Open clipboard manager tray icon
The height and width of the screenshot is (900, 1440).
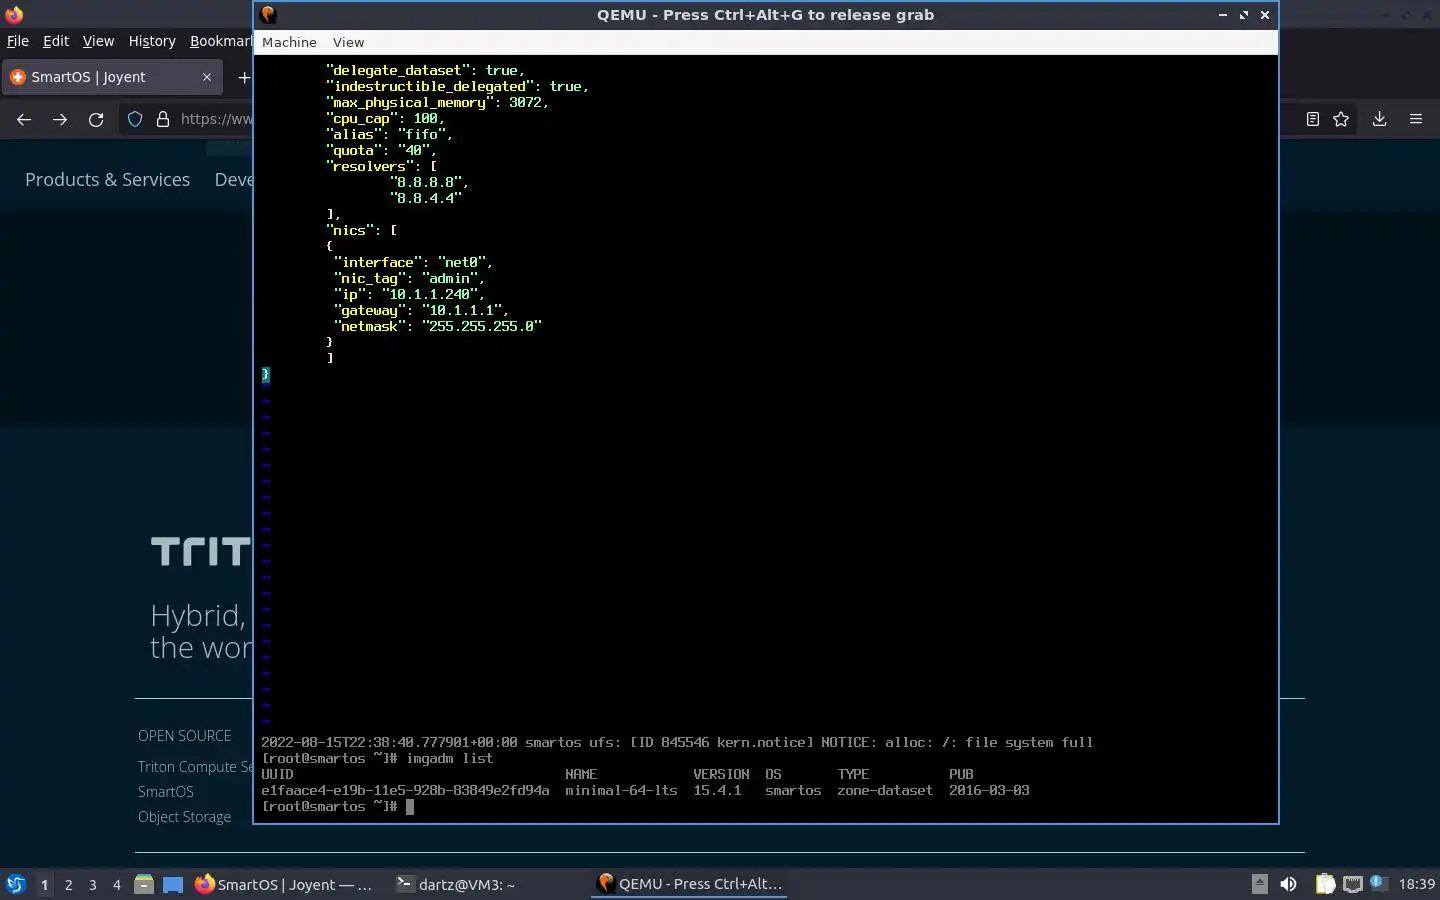pyautogui.click(x=1325, y=884)
